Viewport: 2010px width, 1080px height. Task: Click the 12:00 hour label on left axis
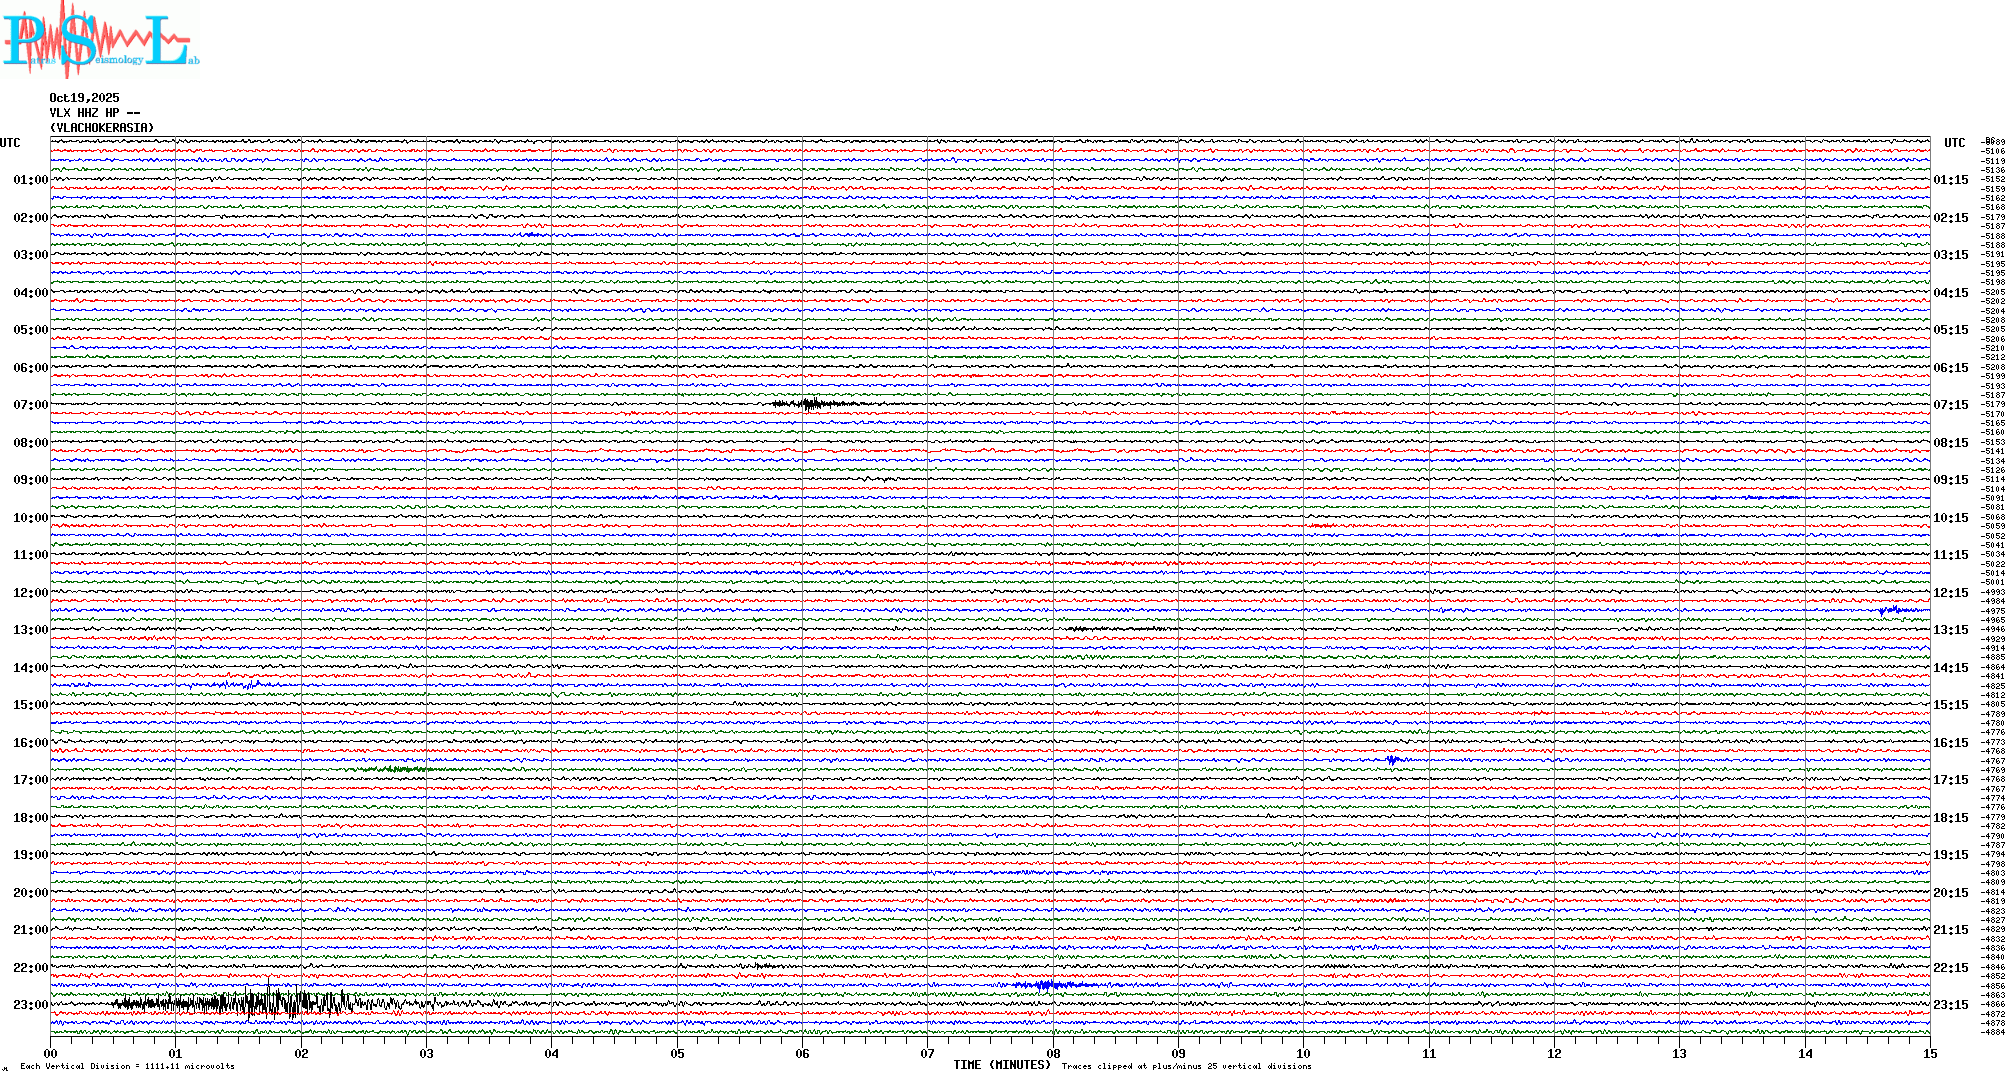(30, 593)
